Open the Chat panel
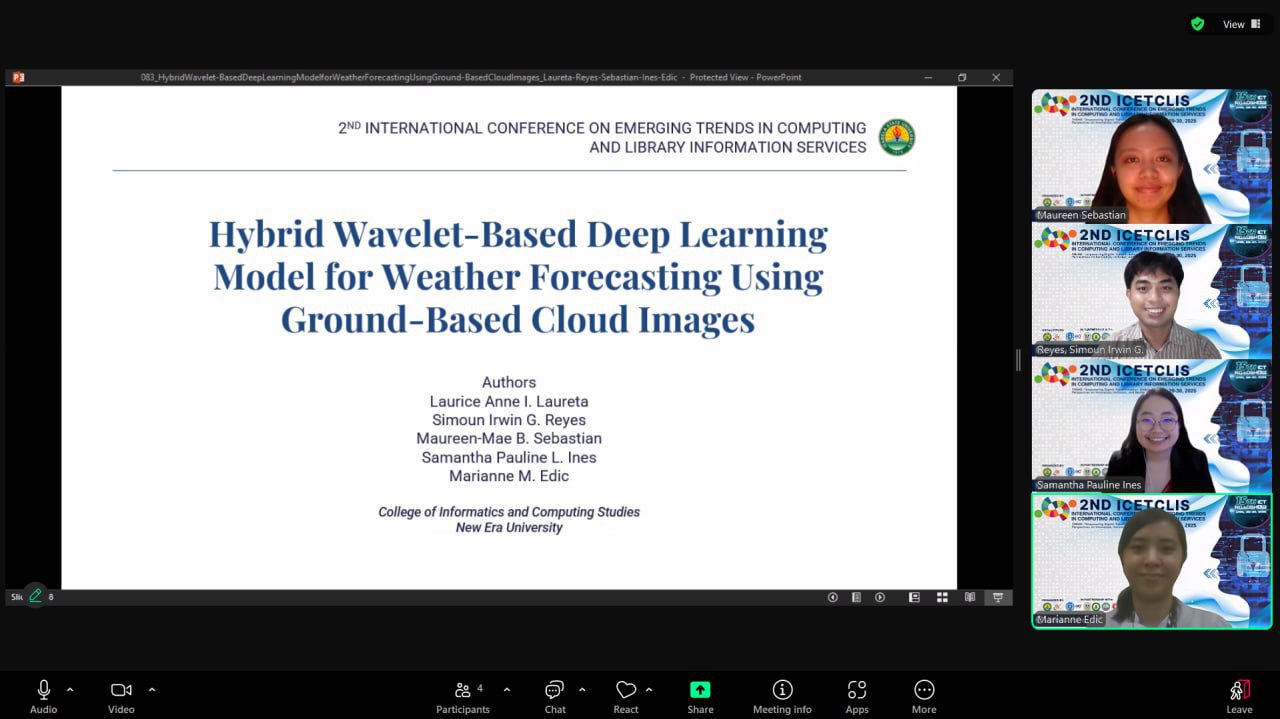The image size is (1280, 719). pyautogui.click(x=555, y=691)
